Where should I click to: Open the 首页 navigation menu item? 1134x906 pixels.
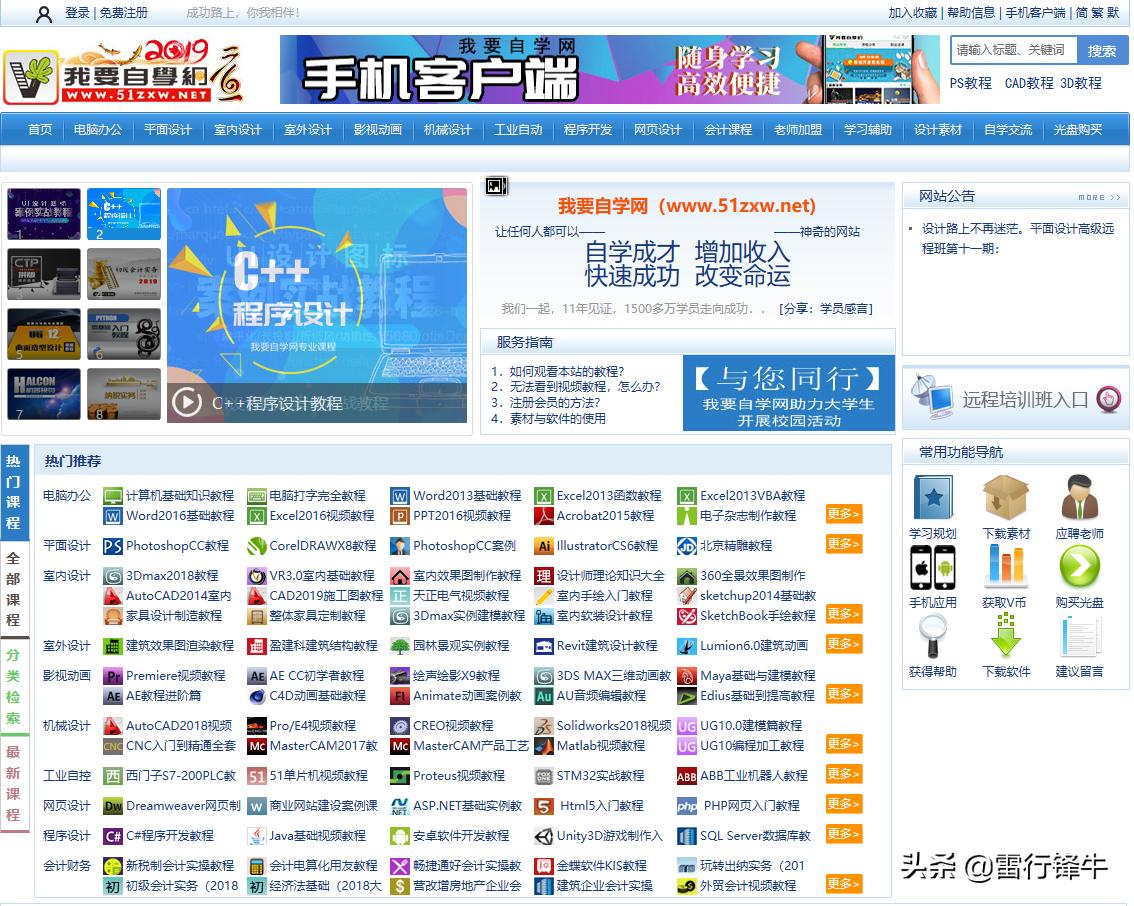(40, 129)
